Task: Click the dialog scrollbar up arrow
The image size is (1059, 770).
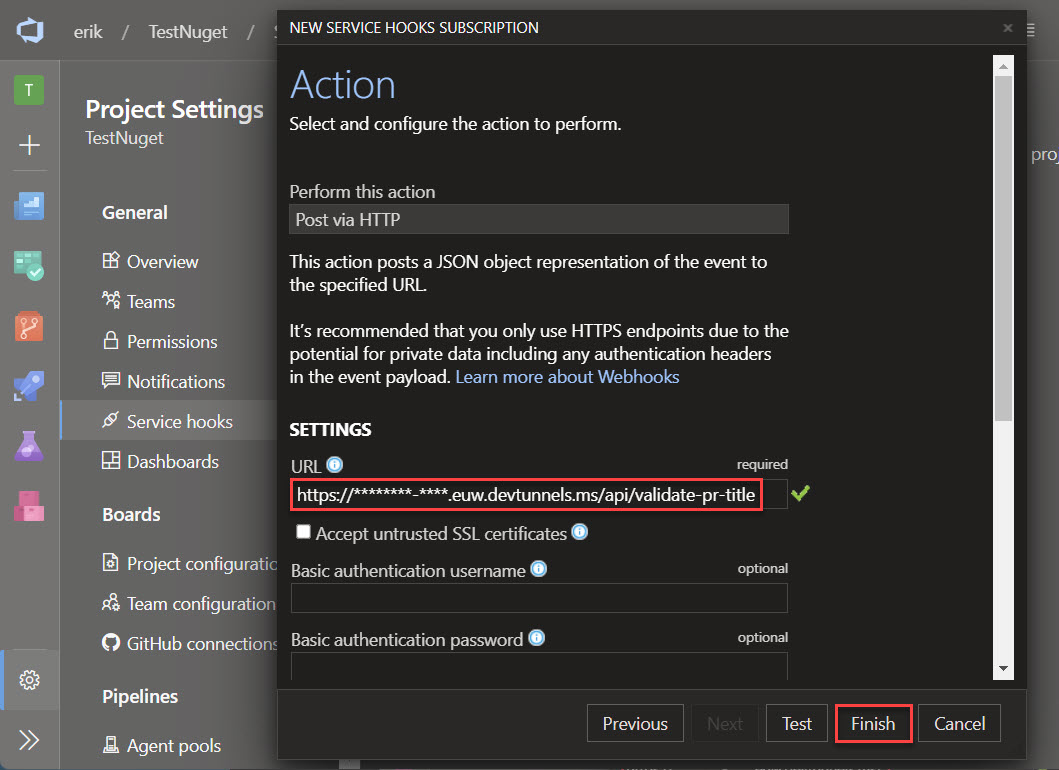Action: pos(1003,66)
